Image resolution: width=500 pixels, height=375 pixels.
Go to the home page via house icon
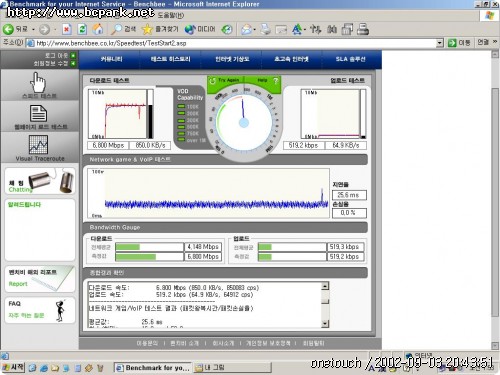[98, 29]
